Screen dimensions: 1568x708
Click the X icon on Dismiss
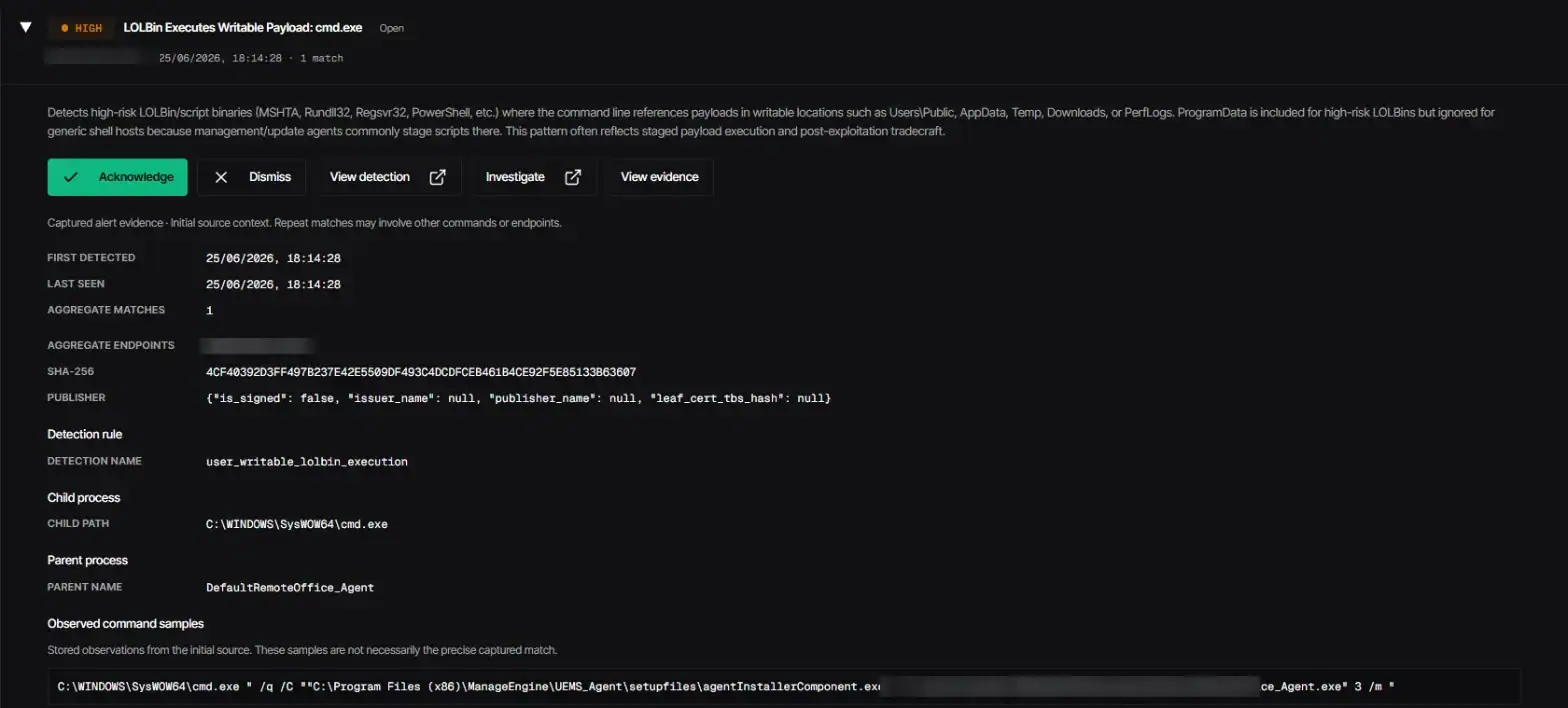coord(221,177)
